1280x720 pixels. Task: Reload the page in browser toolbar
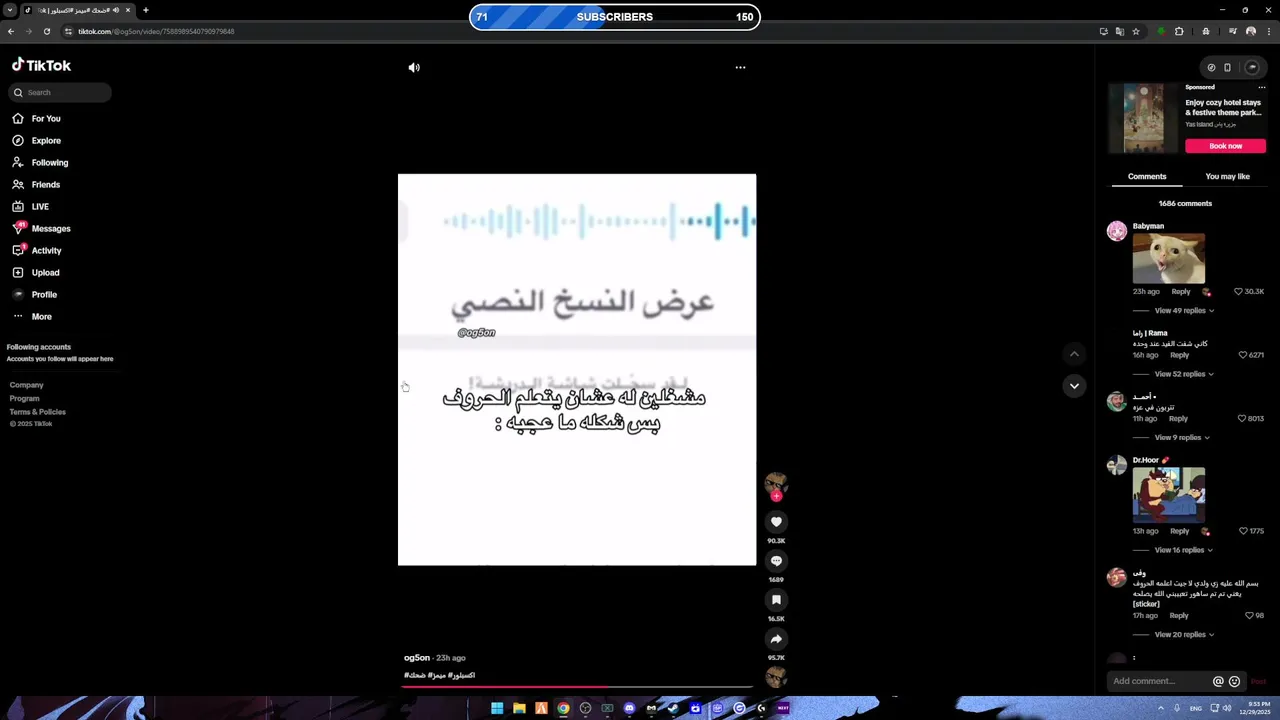pyautogui.click(x=46, y=31)
